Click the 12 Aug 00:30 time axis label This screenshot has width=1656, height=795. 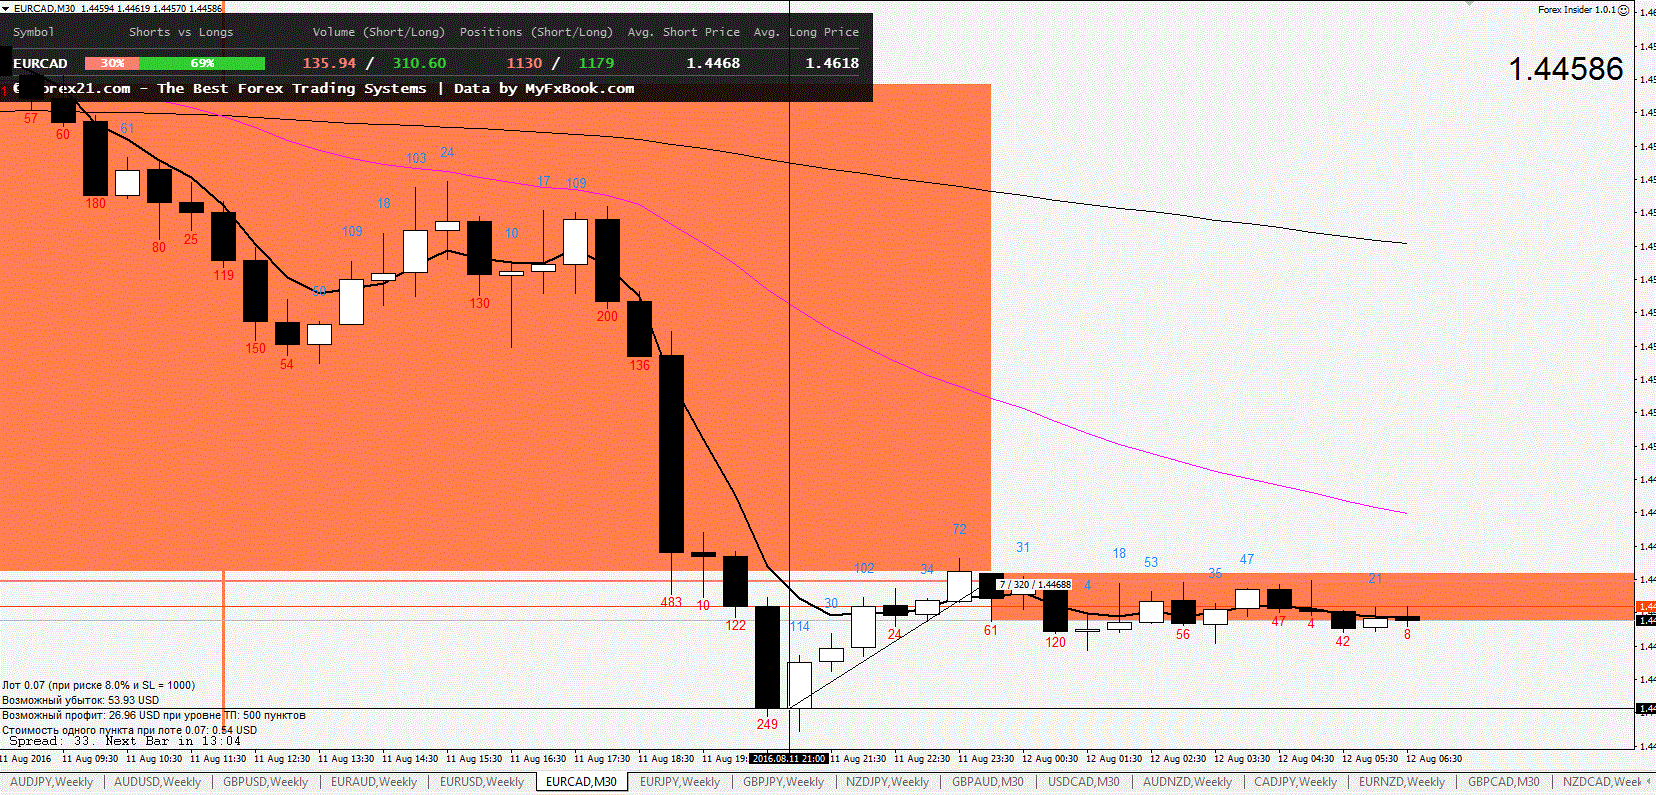[x=1049, y=759]
